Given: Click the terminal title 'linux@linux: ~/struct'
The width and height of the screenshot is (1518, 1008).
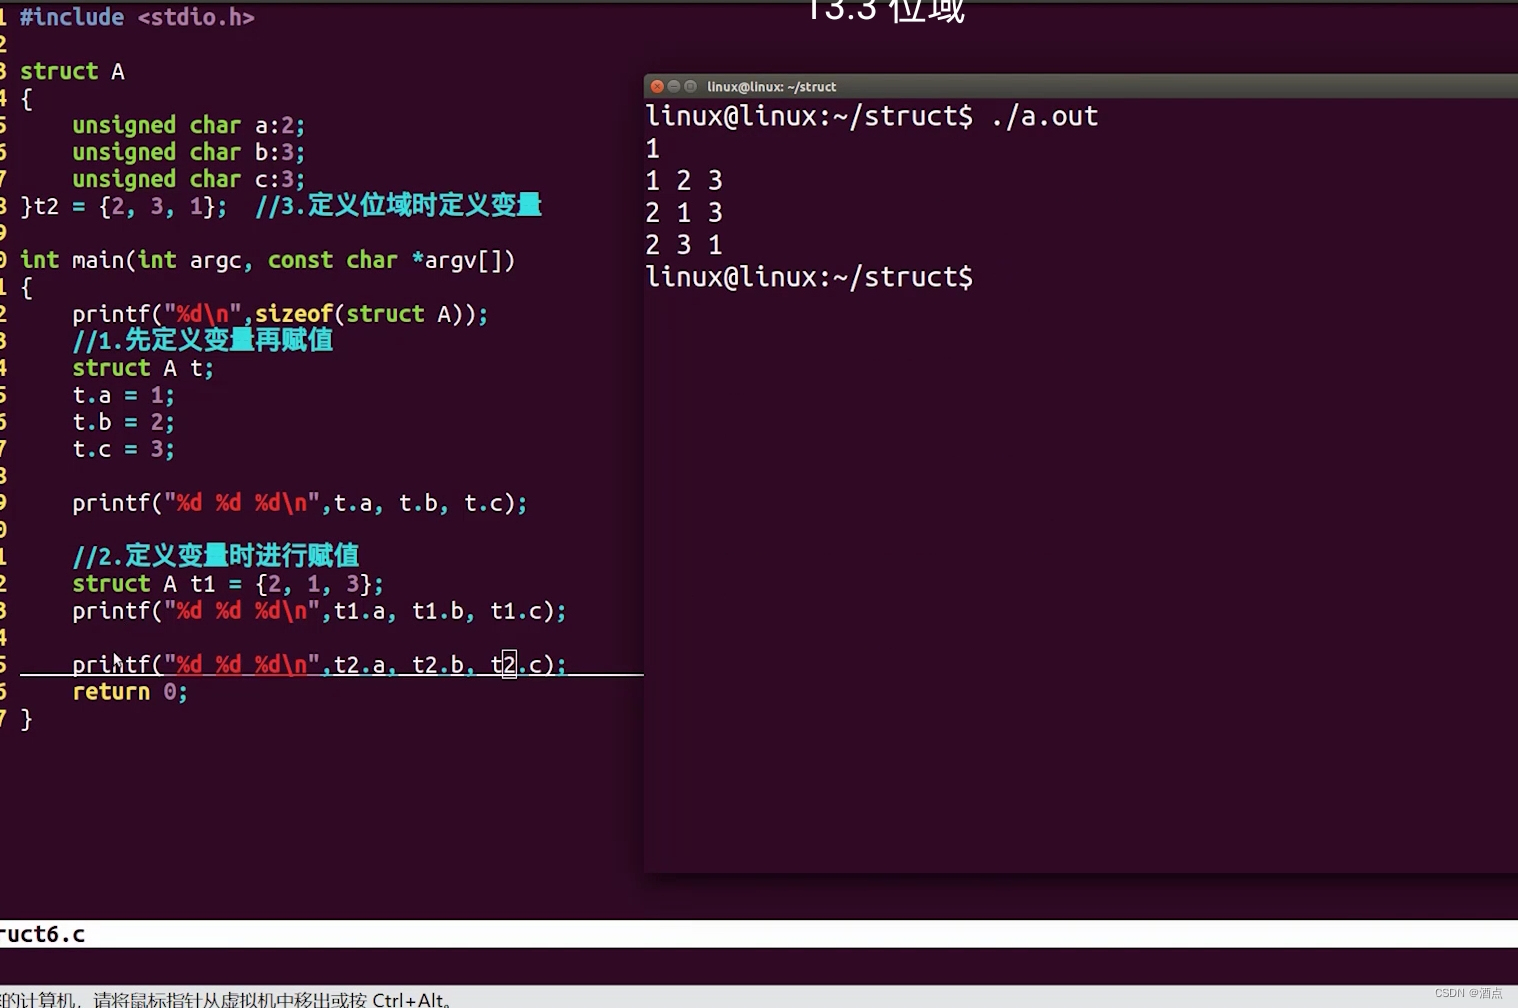Looking at the screenshot, I should pyautogui.click(x=771, y=87).
